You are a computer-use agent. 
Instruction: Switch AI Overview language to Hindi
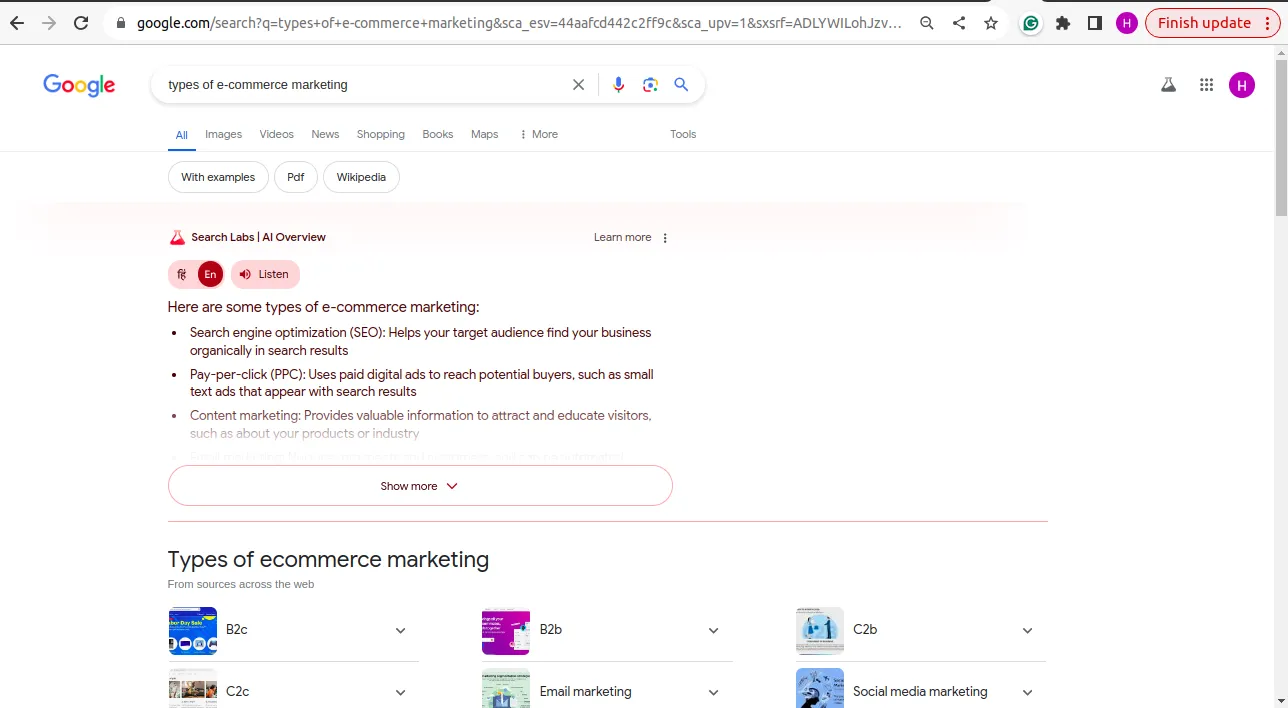[182, 274]
